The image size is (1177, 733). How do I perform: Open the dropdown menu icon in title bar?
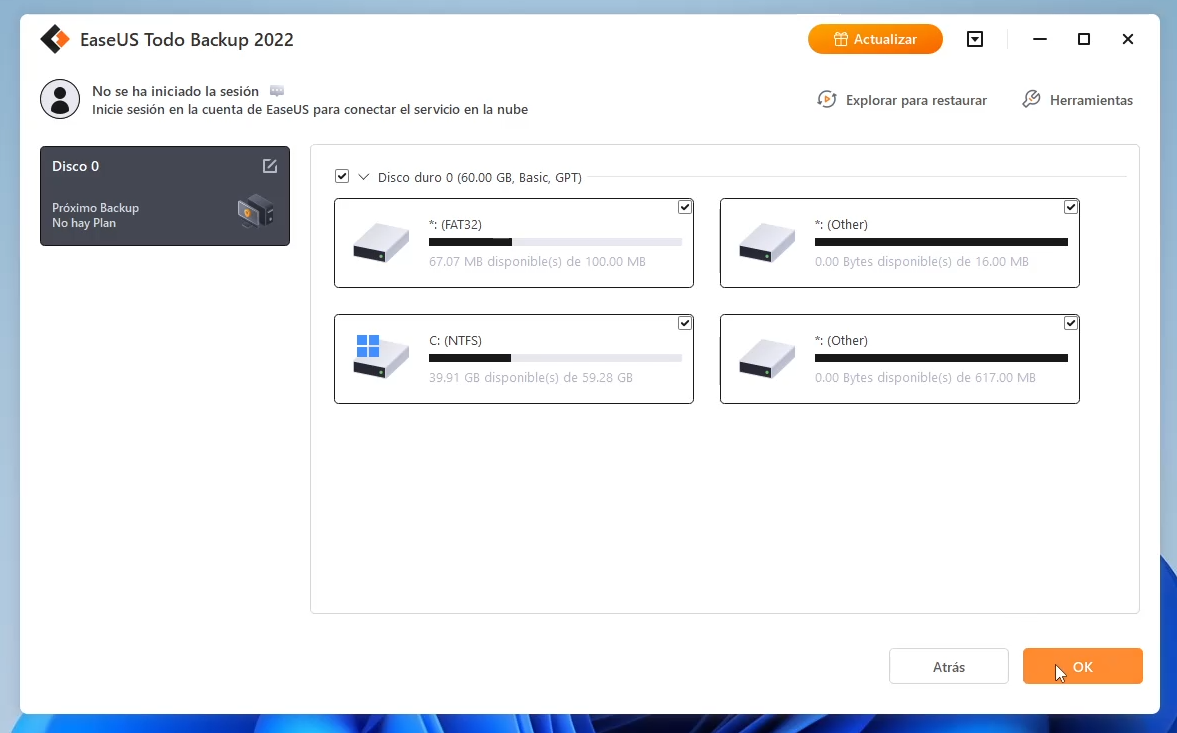(974, 39)
